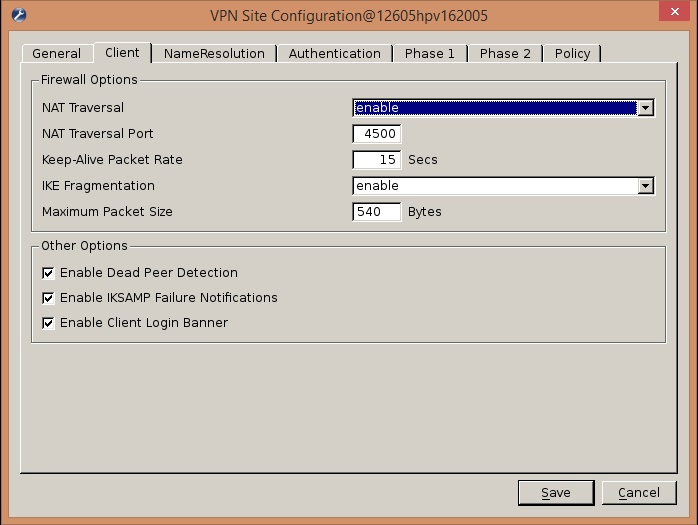Click the Cancel button

638,493
